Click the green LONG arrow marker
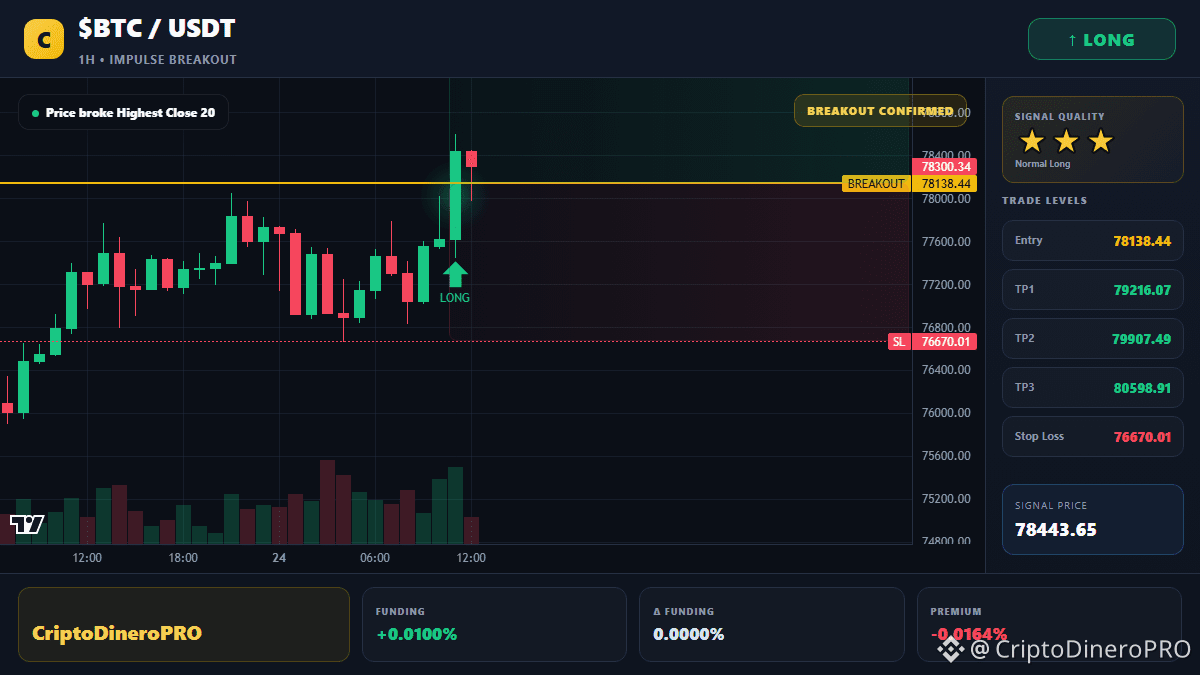Viewport: 1200px width, 675px height. click(x=455, y=274)
